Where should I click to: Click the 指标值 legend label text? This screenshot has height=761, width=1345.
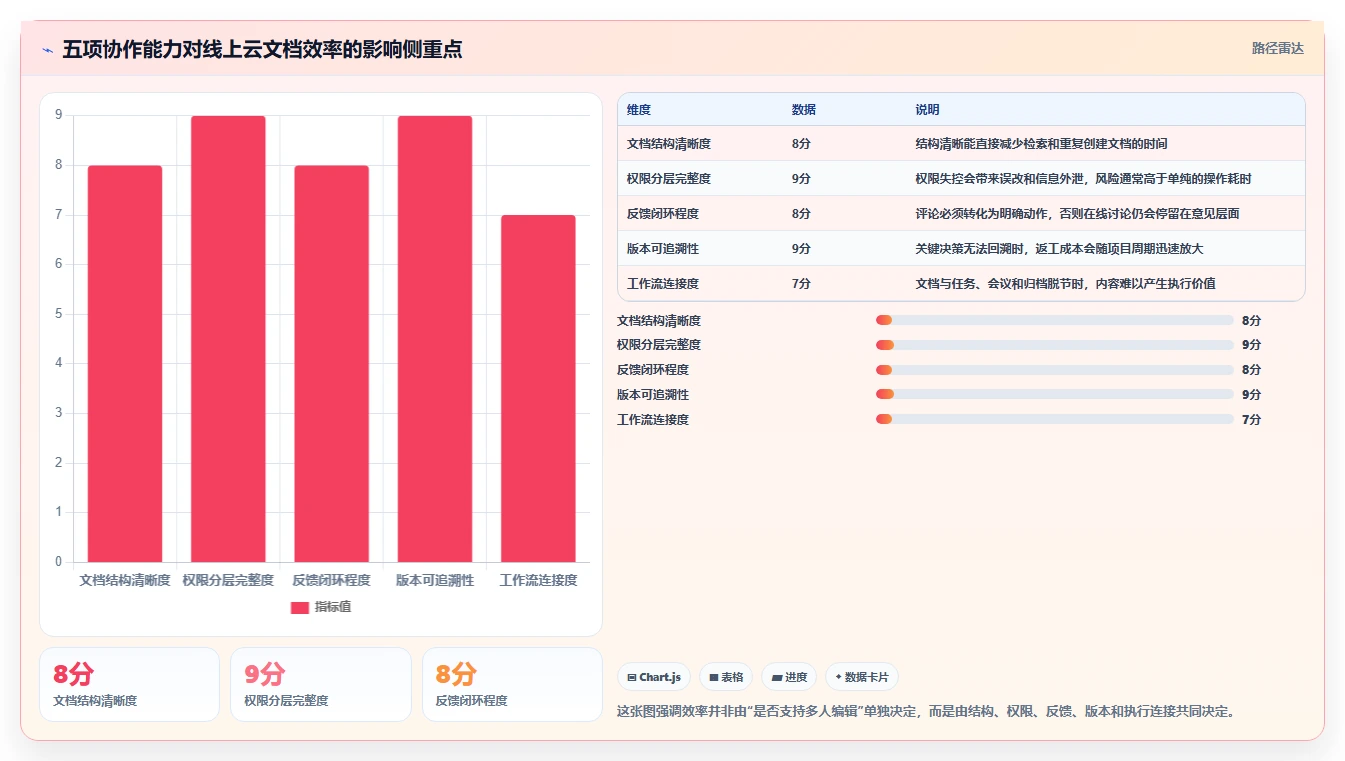pos(333,607)
